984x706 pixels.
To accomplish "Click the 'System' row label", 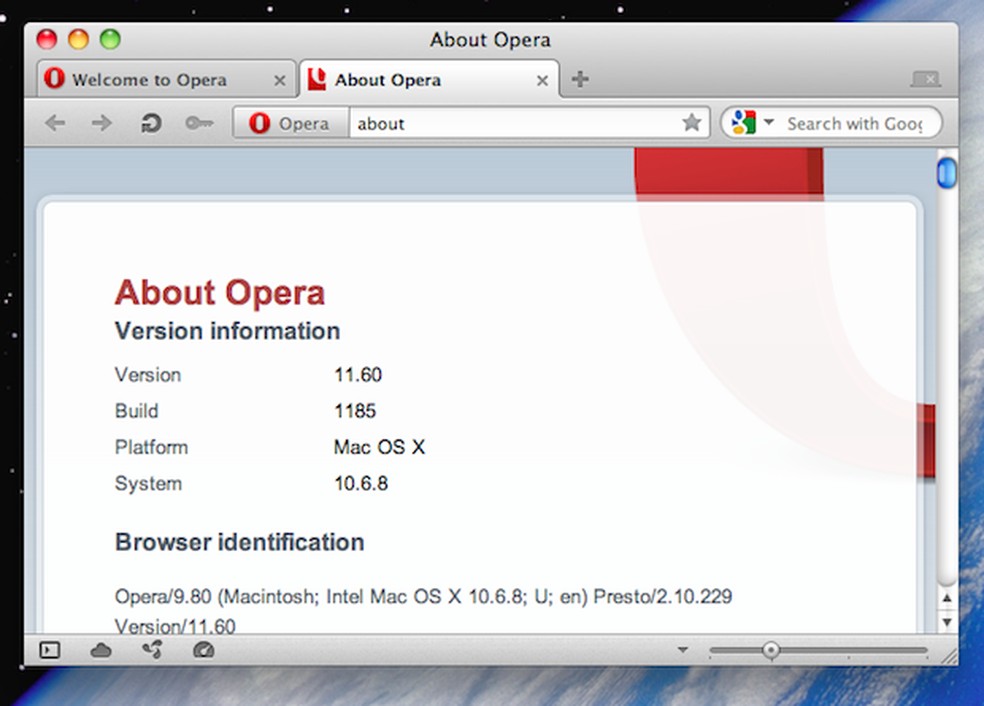I will (149, 484).
